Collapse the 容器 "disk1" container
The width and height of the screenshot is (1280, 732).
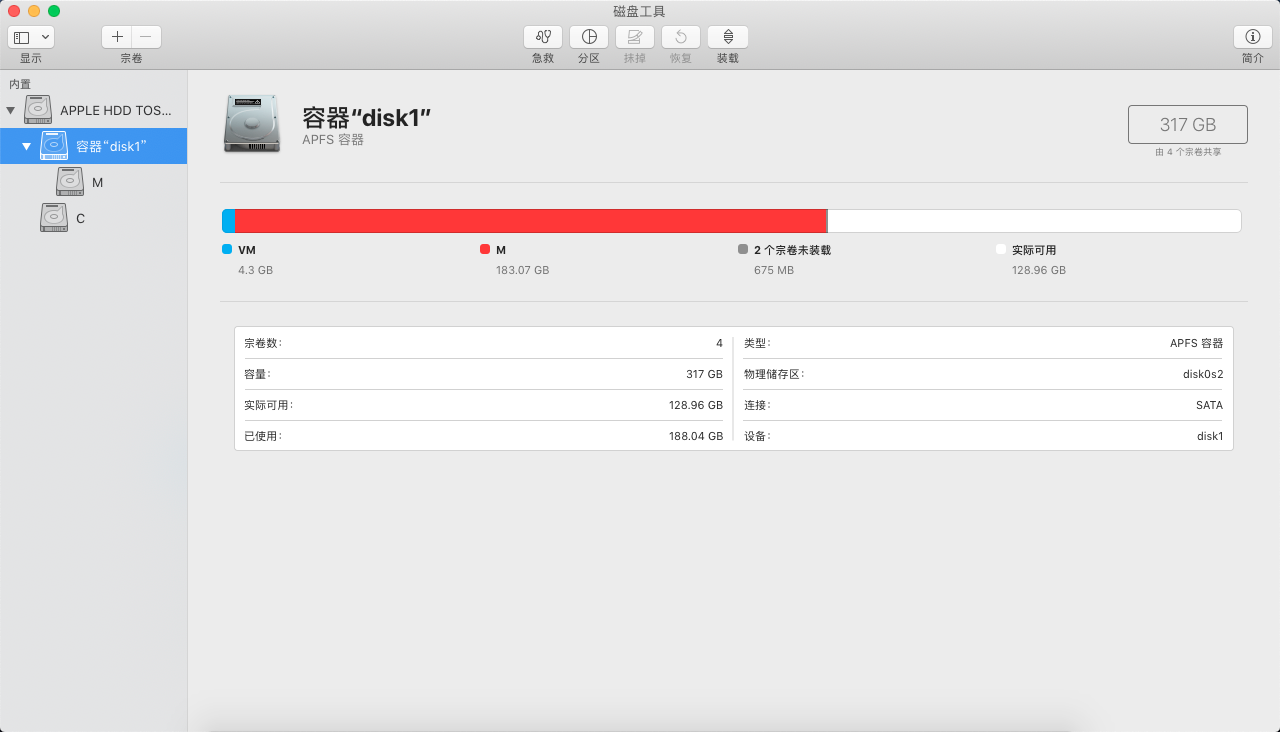(x=27, y=146)
